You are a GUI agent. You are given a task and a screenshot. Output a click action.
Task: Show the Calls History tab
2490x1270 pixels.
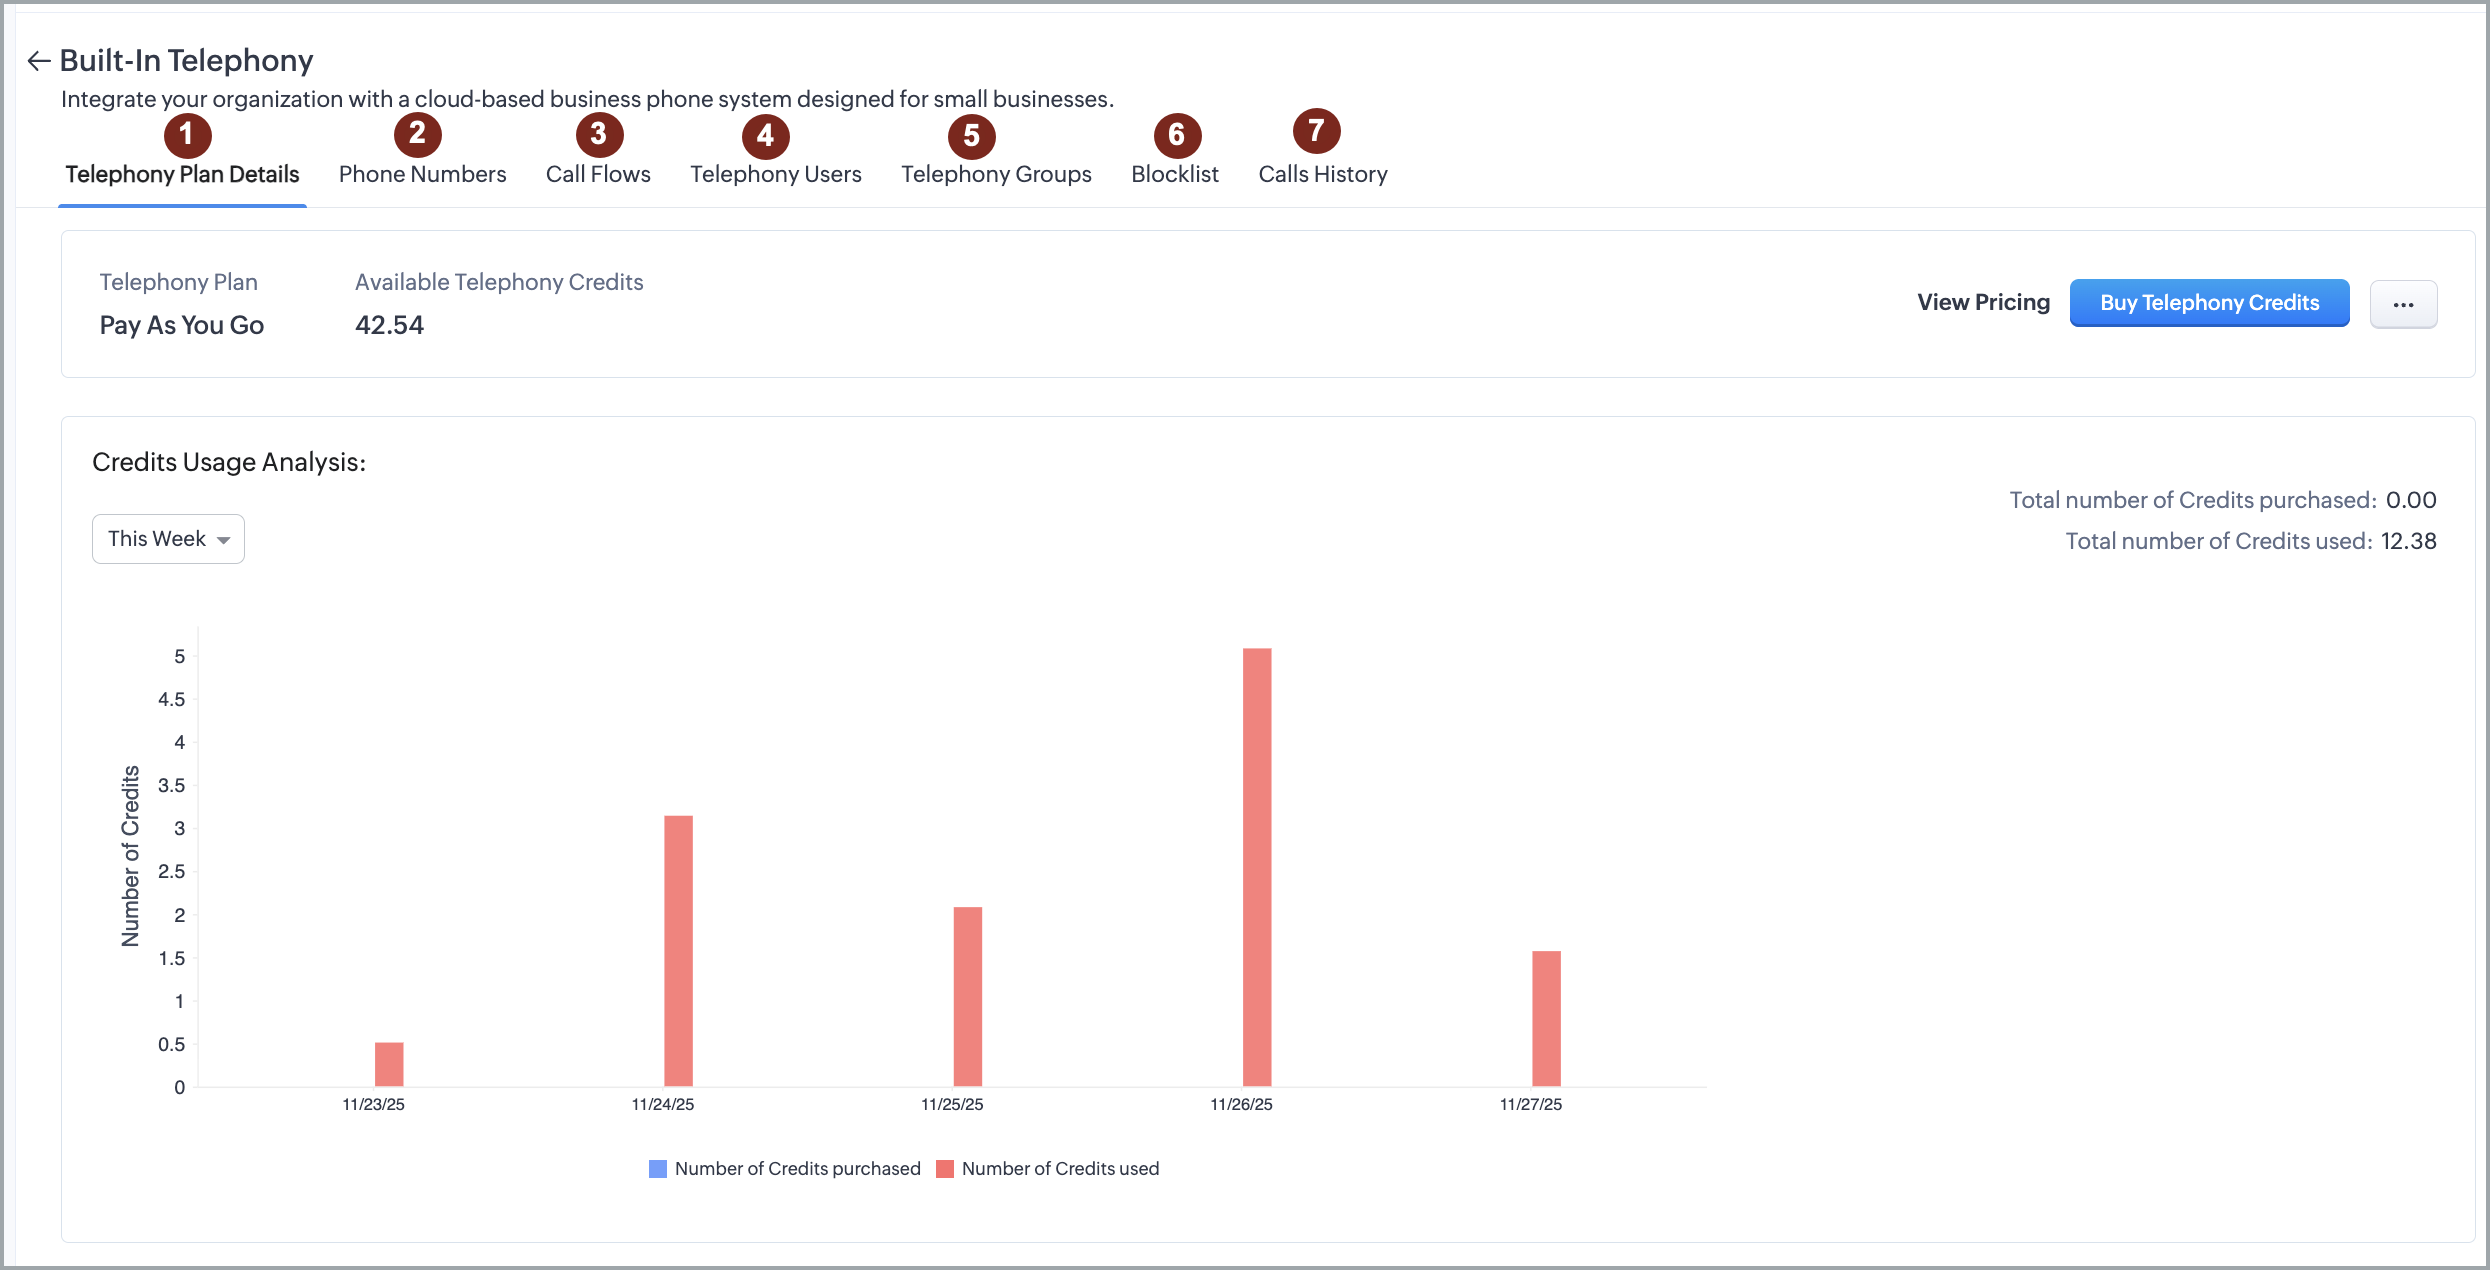click(x=1322, y=174)
